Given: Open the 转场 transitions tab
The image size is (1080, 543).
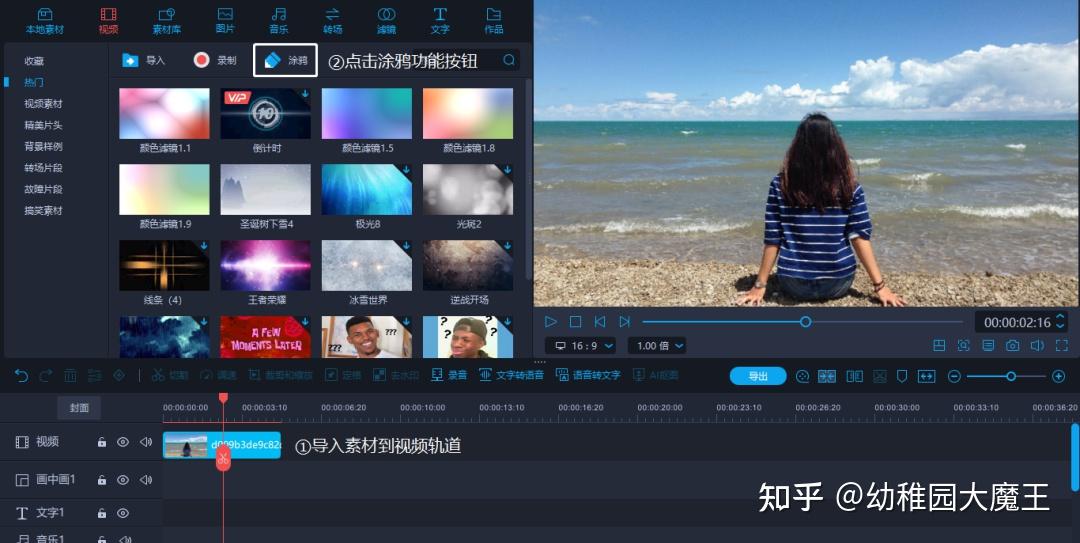Looking at the screenshot, I should 333,21.
